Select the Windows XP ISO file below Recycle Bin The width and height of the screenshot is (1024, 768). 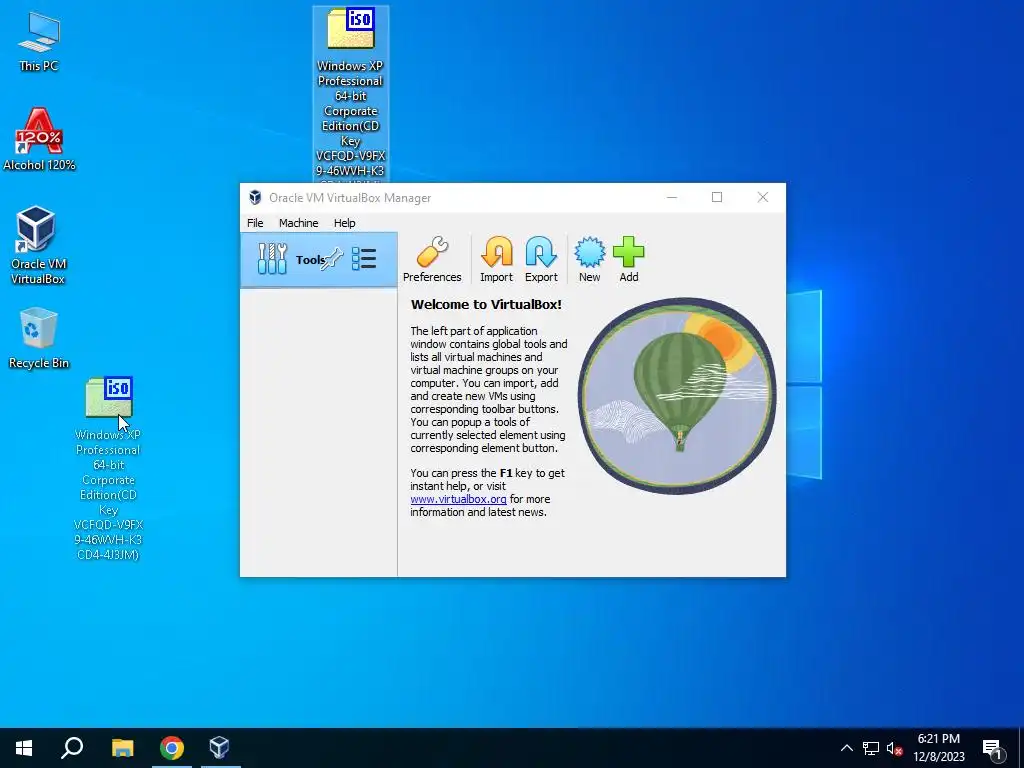click(x=108, y=469)
